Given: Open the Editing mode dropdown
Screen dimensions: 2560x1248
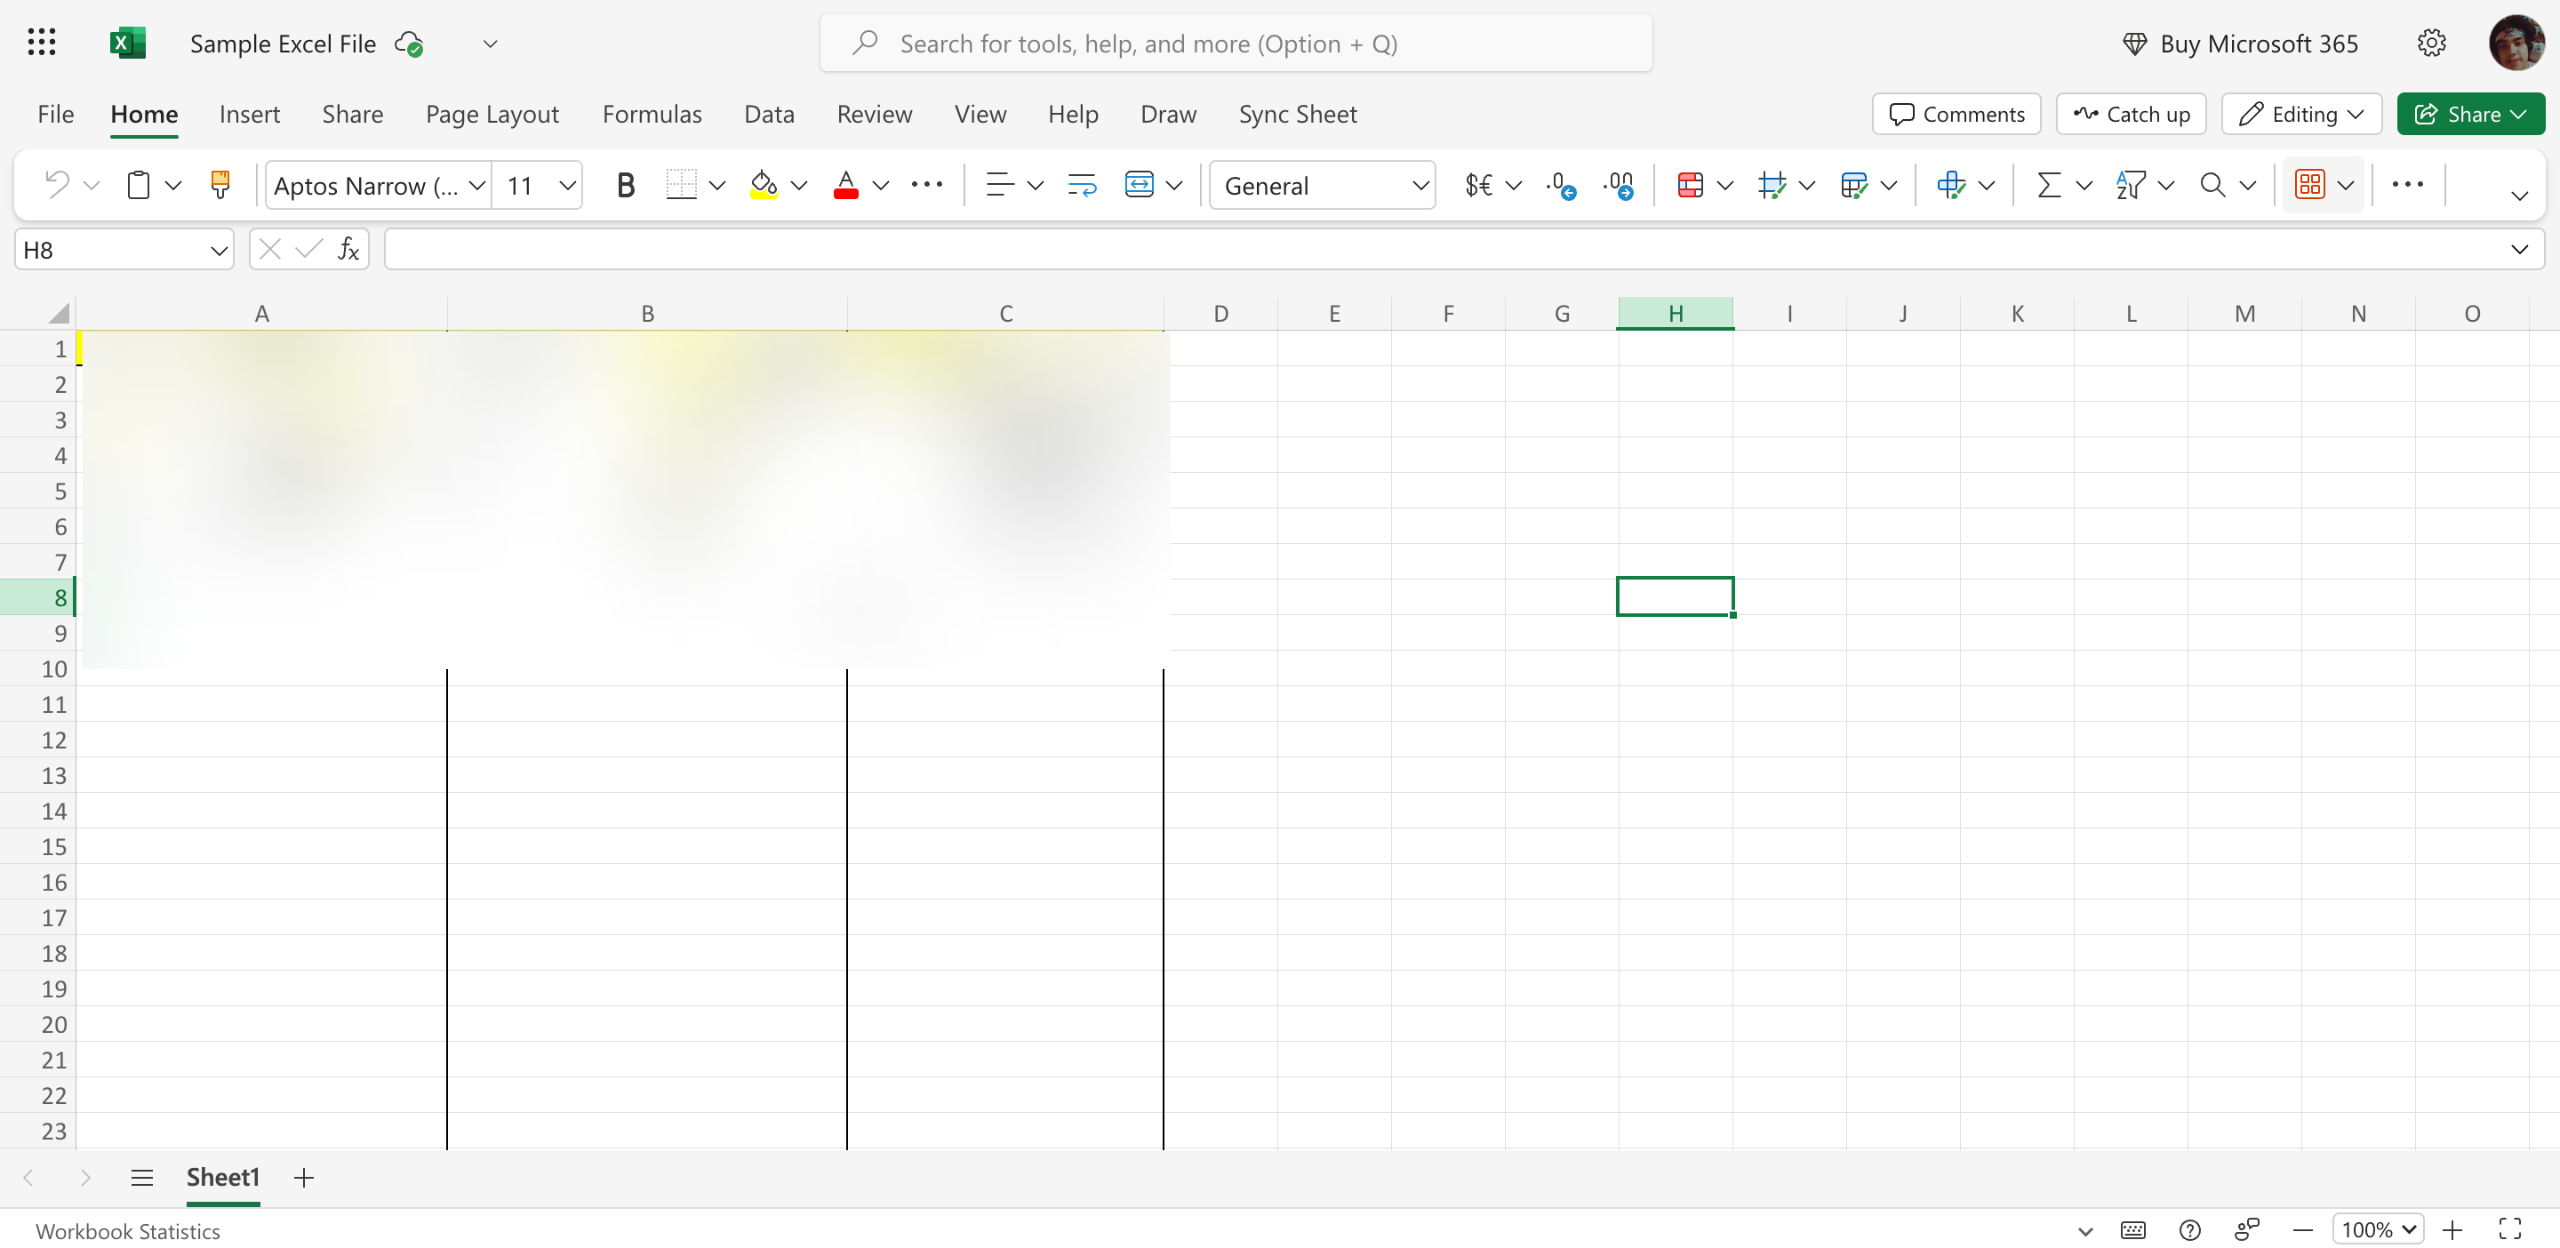Looking at the screenshot, I should 2301,114.
